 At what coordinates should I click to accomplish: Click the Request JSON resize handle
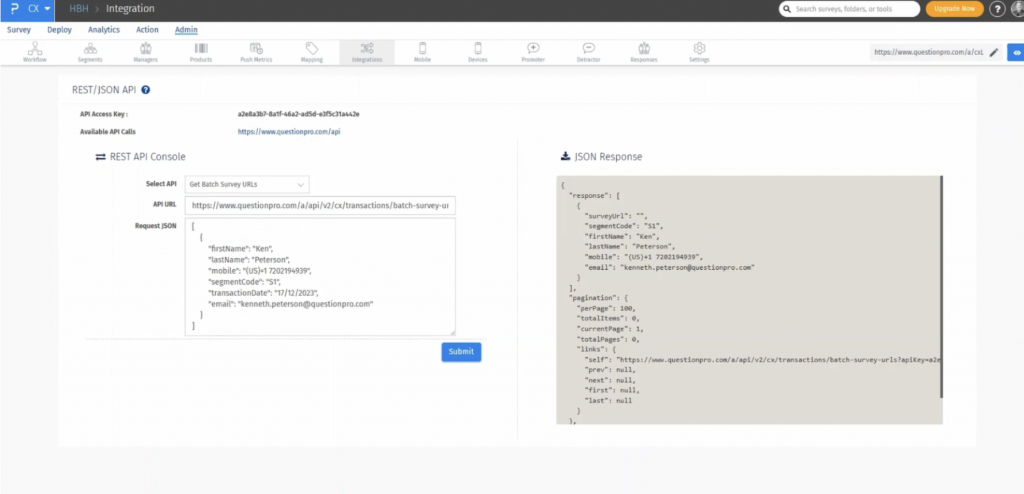click(451, 332)
